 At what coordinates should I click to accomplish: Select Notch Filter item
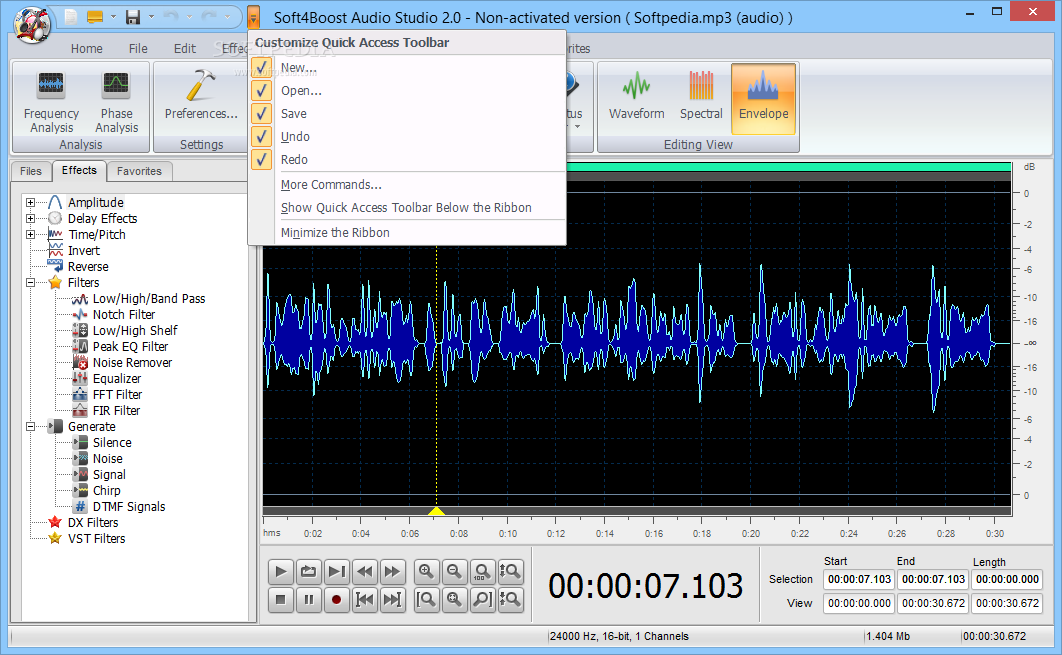123,314
